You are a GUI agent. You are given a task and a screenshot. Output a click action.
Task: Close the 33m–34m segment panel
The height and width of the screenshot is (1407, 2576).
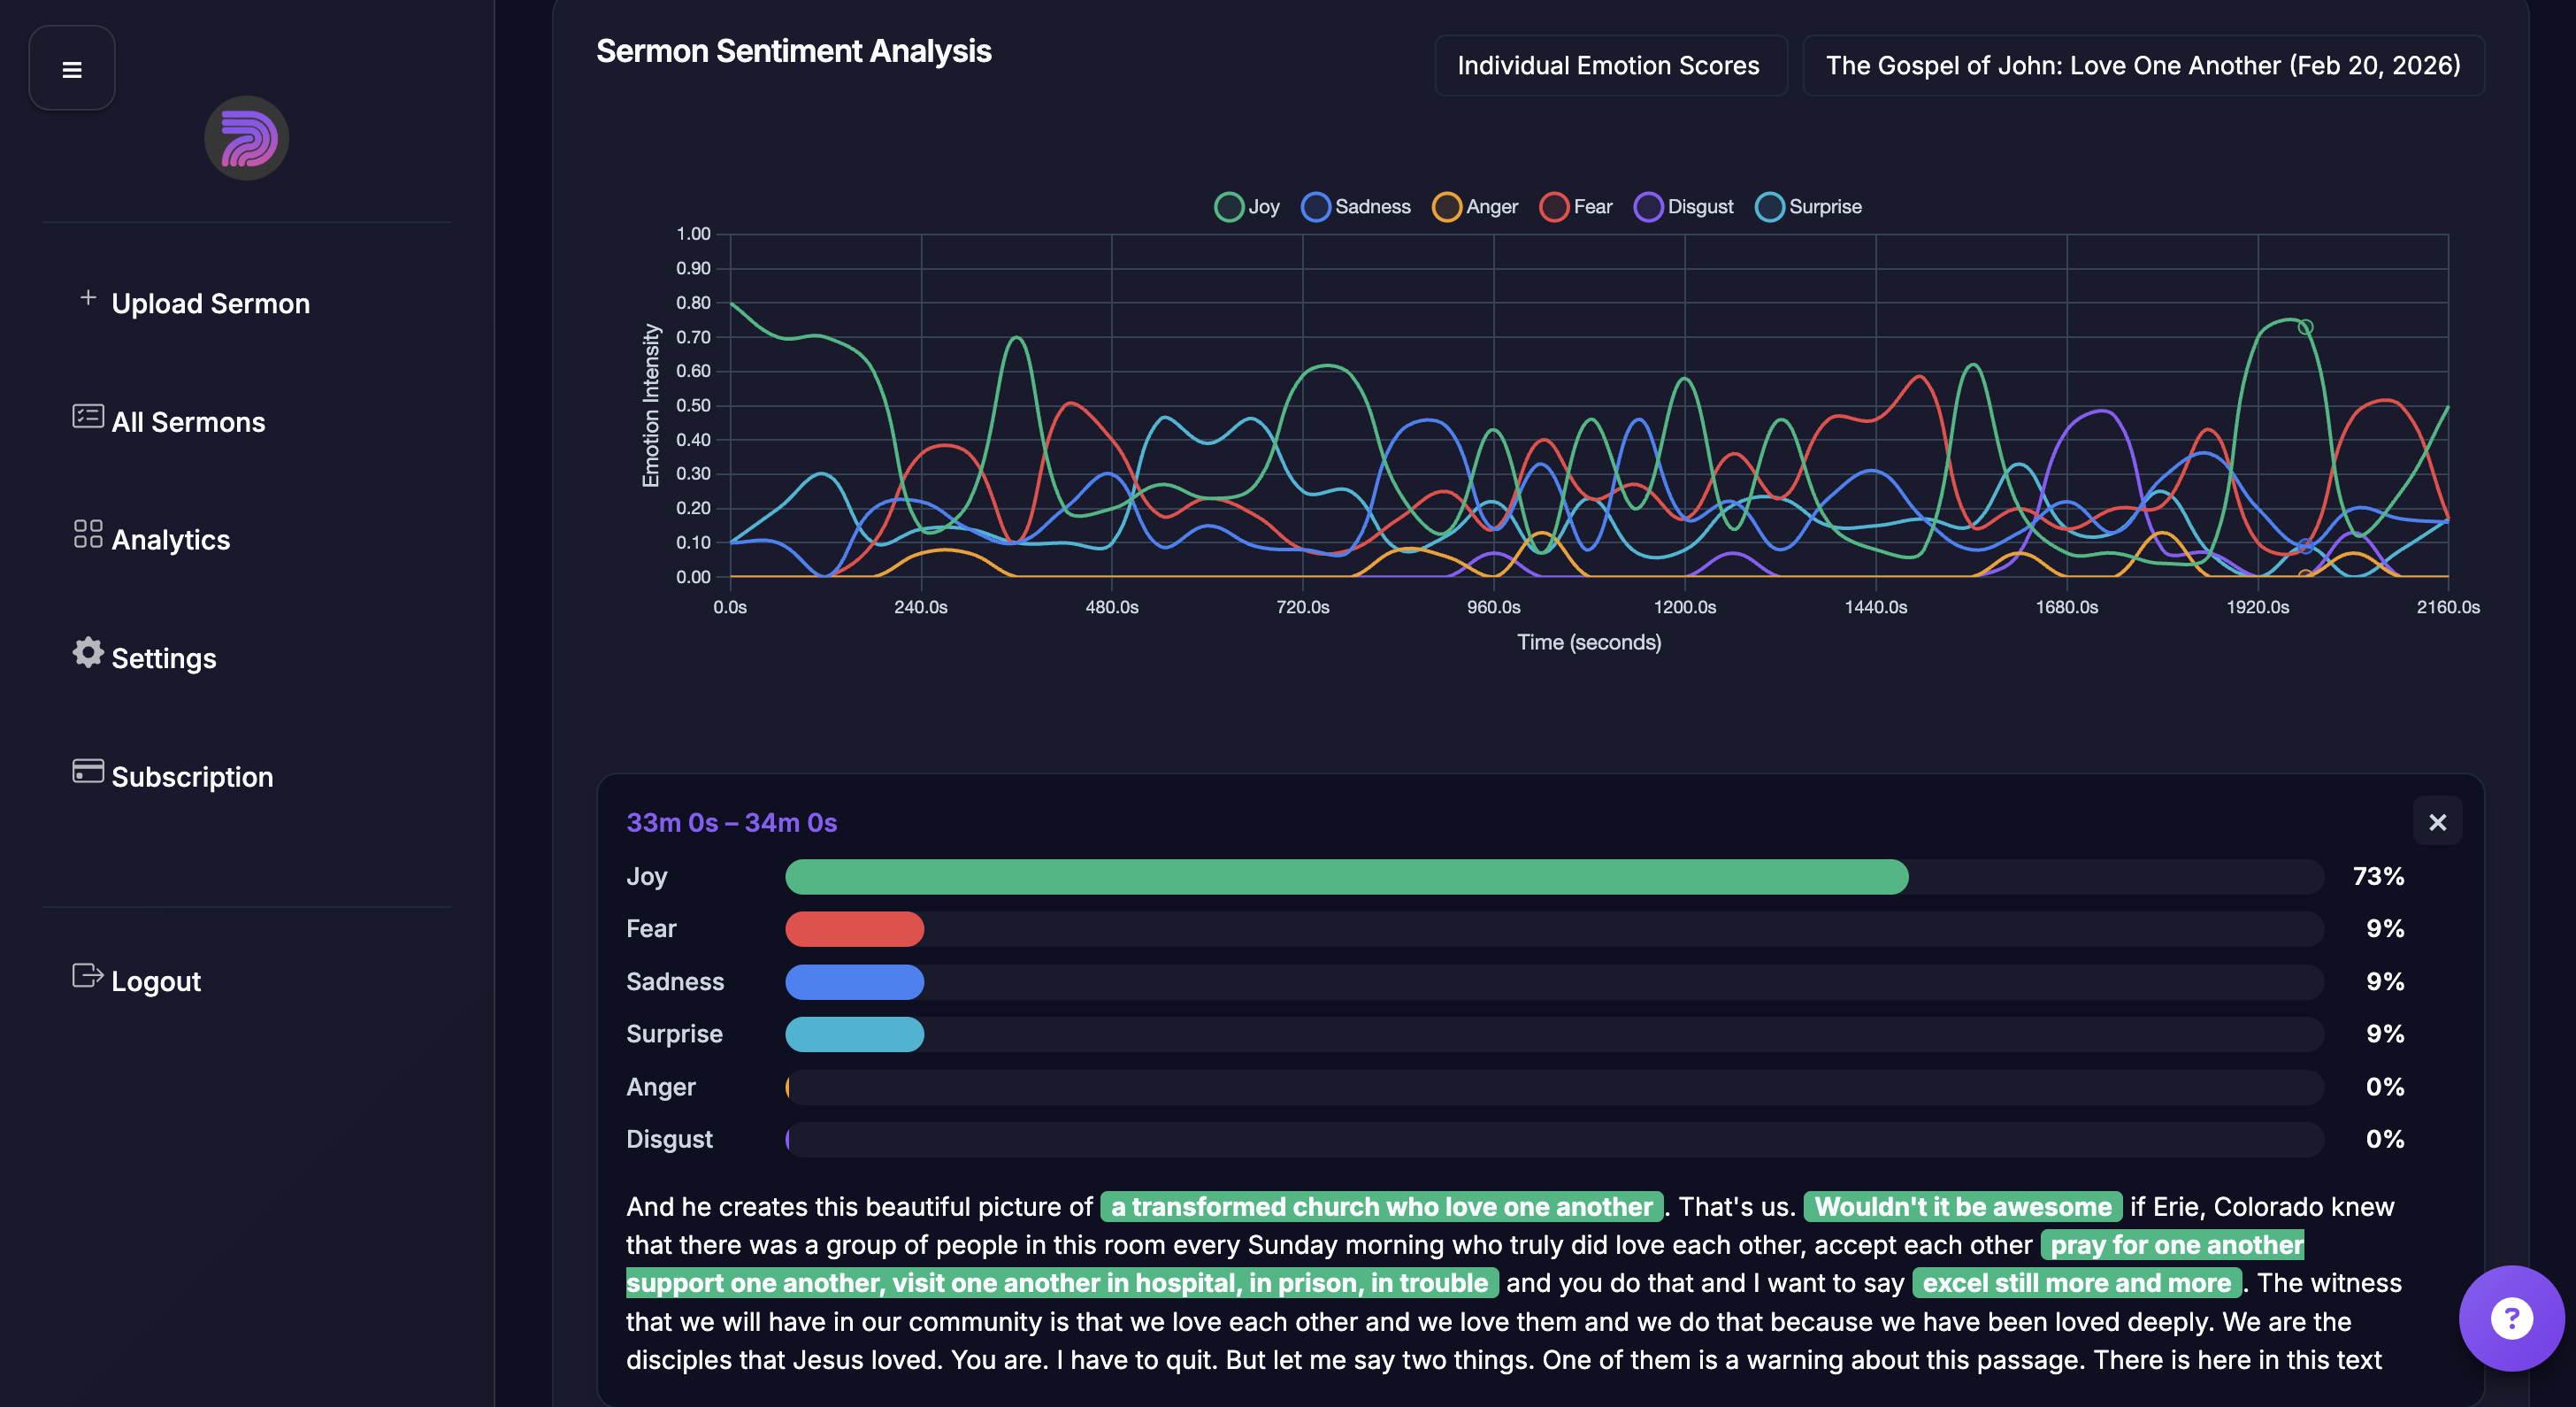point(2437,822)
